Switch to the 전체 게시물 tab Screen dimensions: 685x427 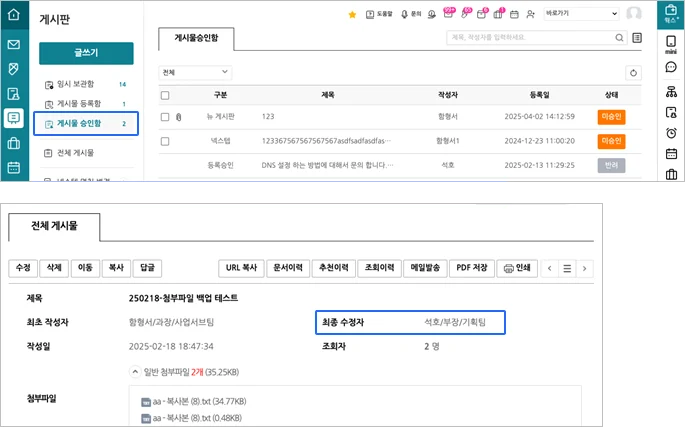coord(55,226)
